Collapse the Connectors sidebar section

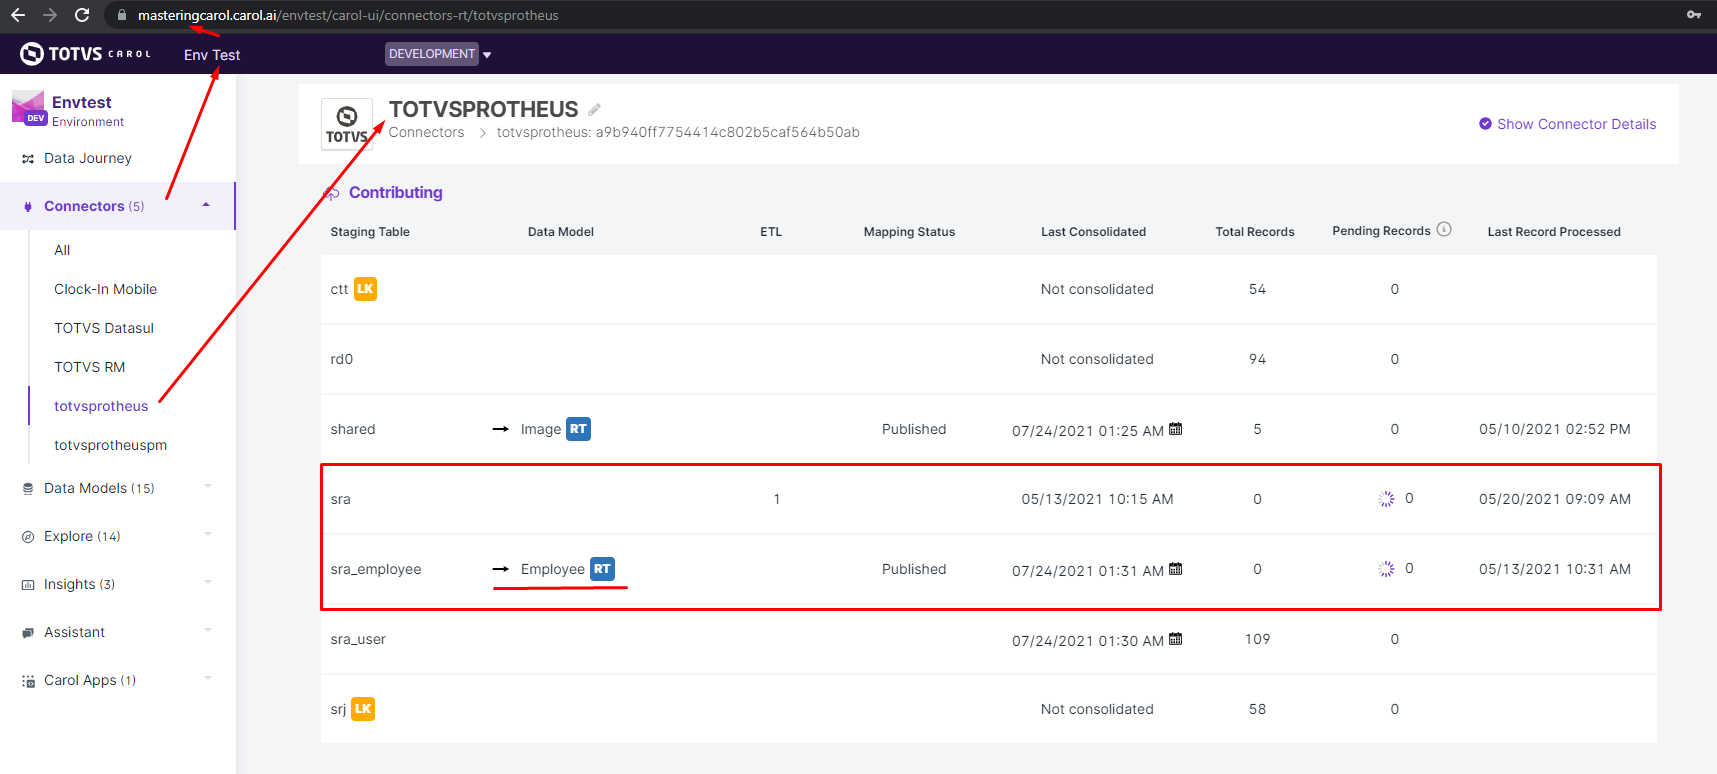206,206
